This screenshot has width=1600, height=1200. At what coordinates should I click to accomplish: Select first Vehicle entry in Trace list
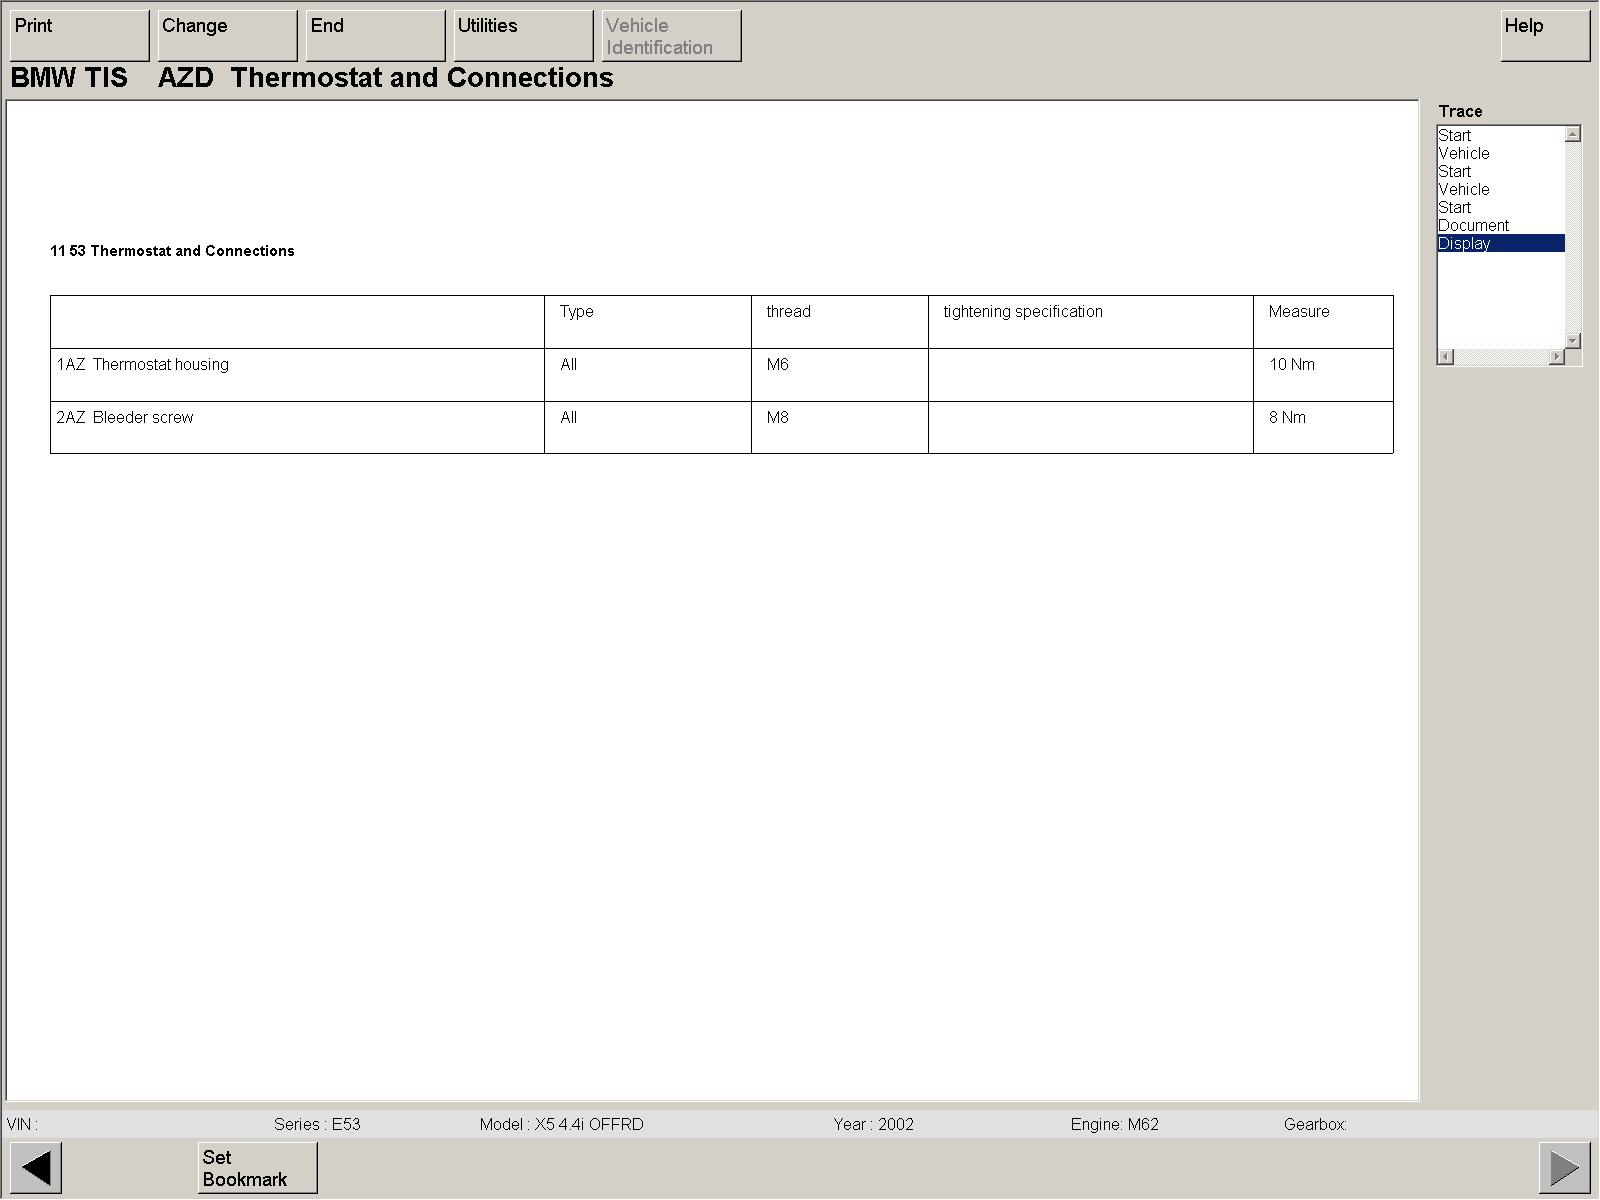point(1463,154)
